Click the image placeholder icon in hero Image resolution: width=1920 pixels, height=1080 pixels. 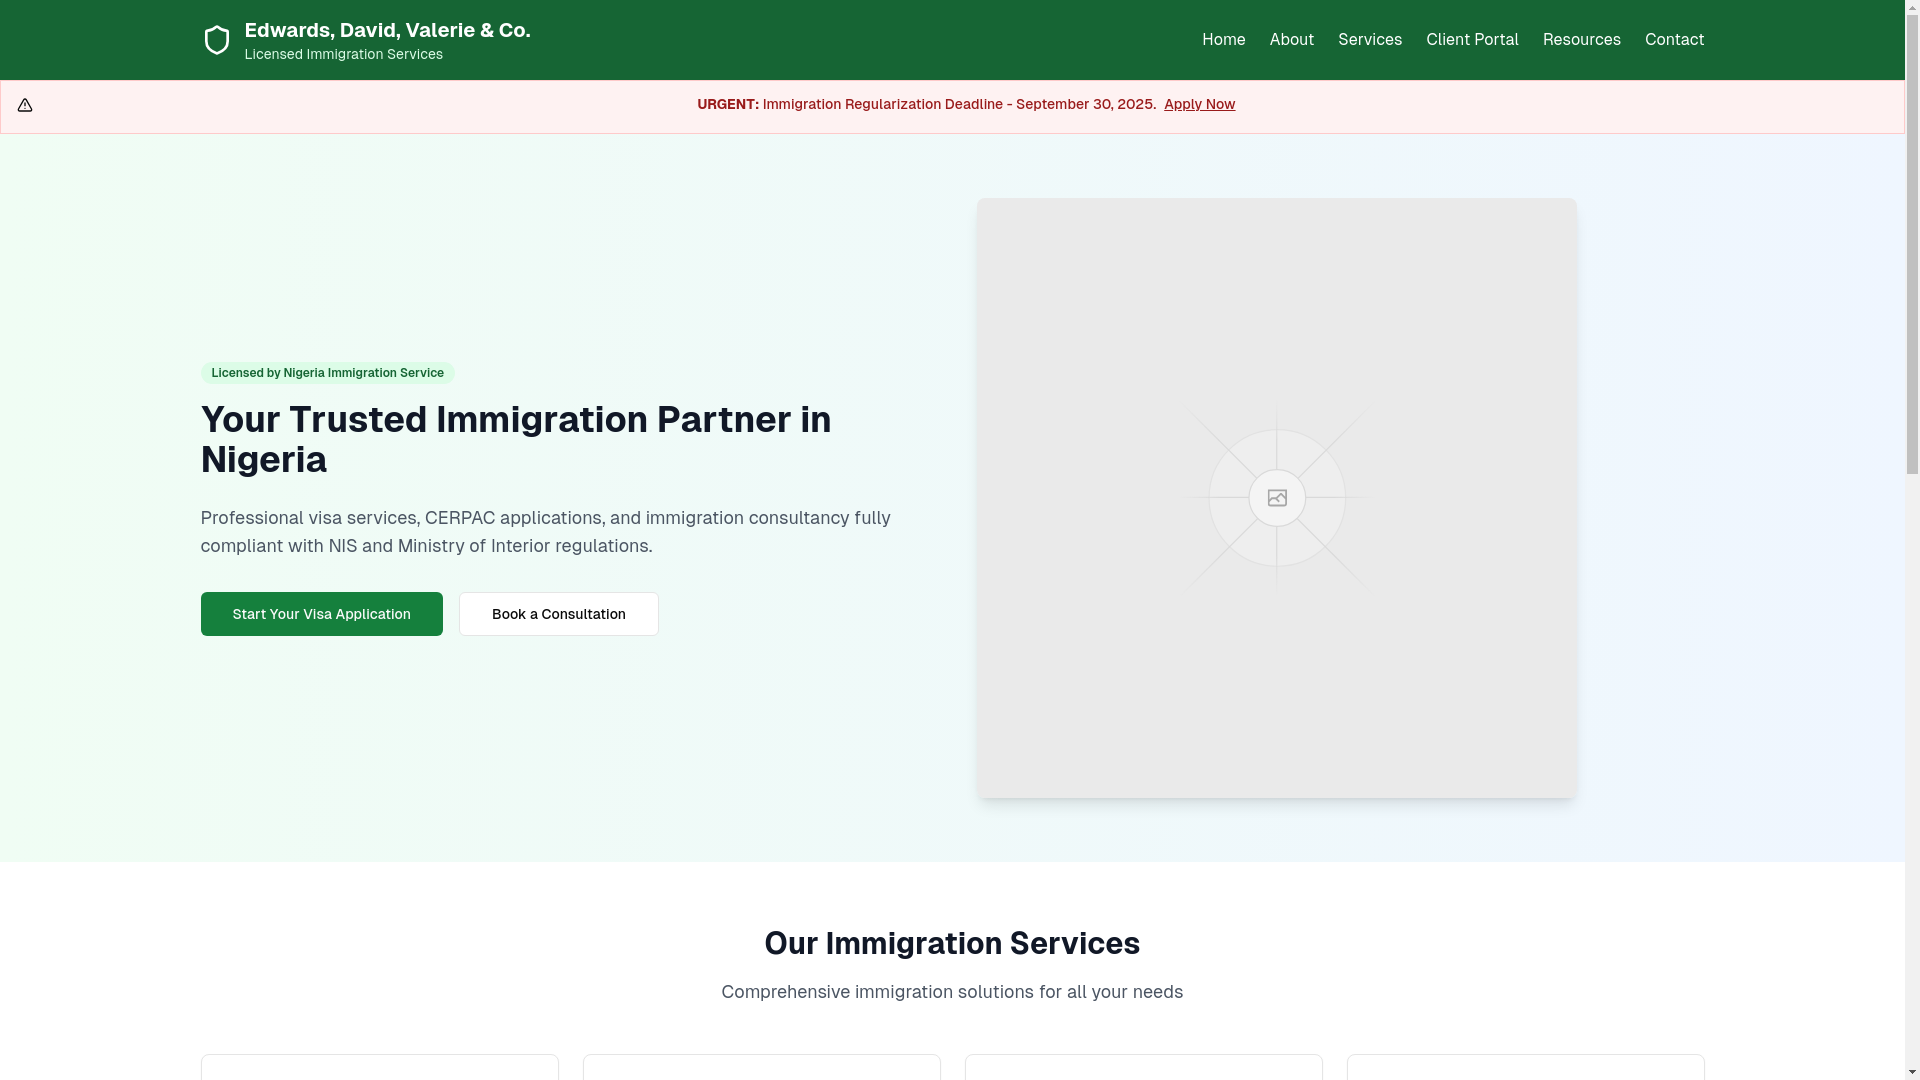tap(1277, 498)
